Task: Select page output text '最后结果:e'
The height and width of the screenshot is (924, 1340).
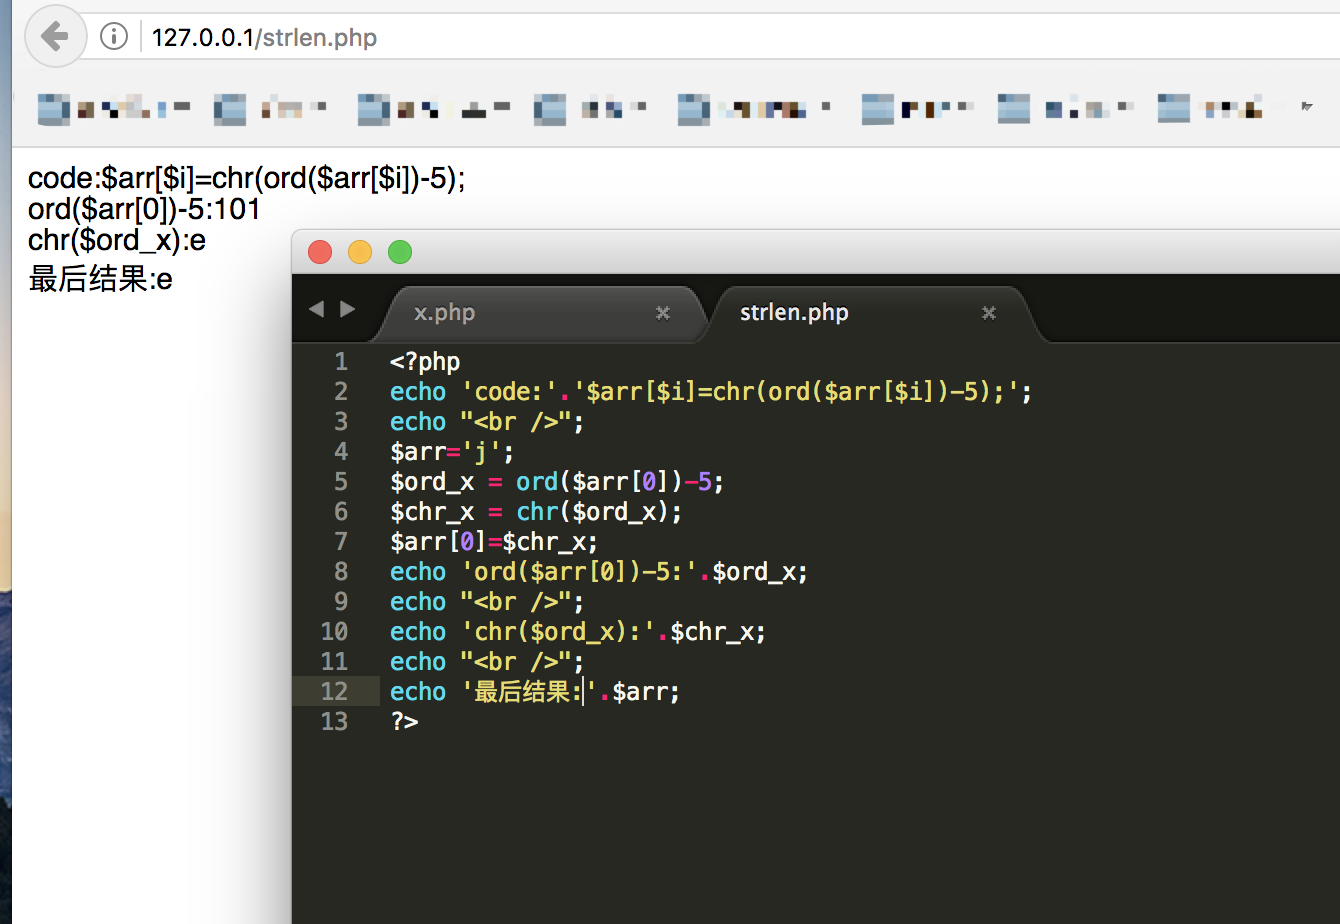Action: coord(100,279)
